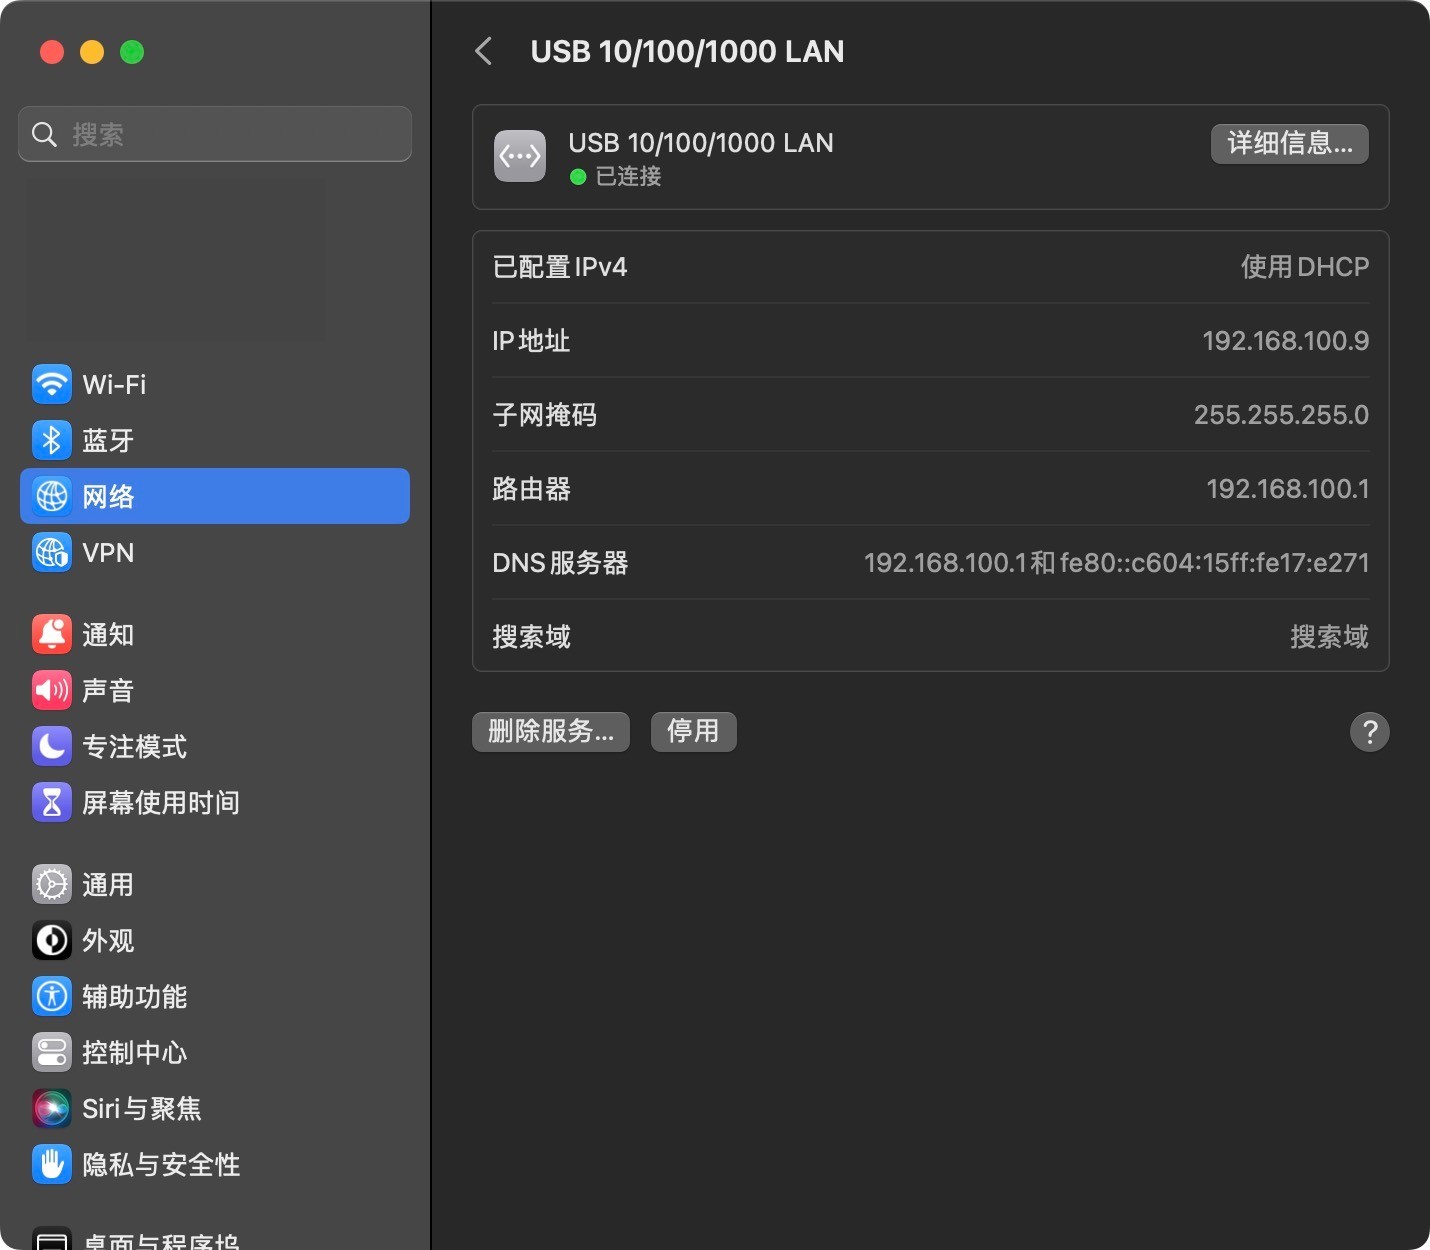Click the 详细信息… button
Image resolution: width=1430 pixels, height=1250 pixels.
(x=1289, y=144)
